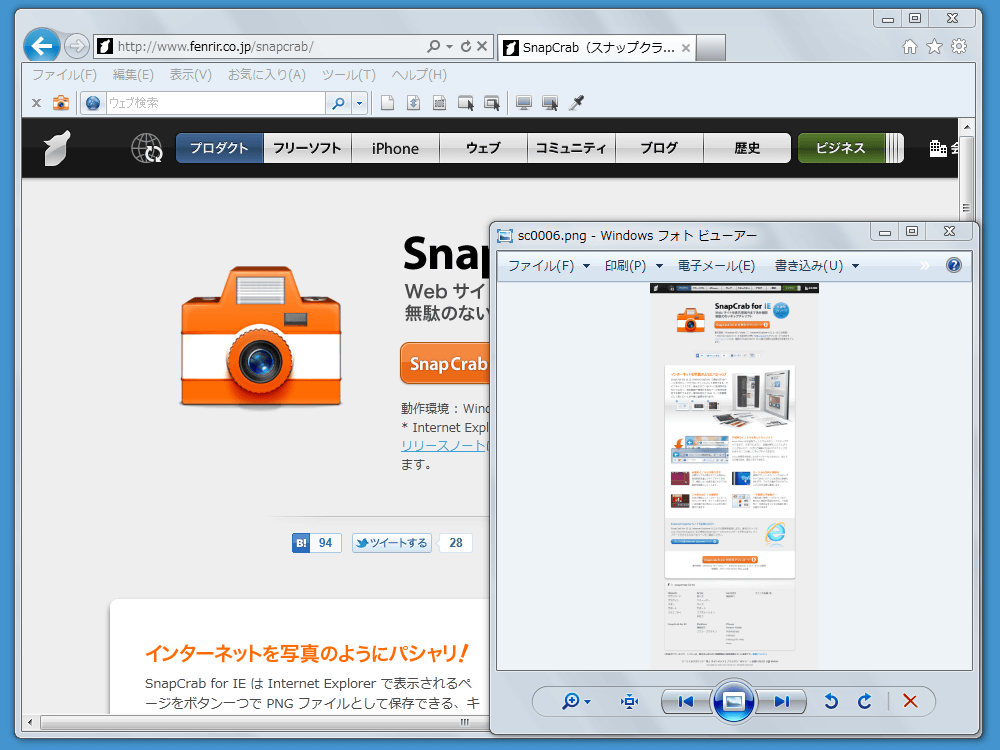Click the monitor with cursor capture icon
The width and height of the screenshot is (1000, 750).
550,103
